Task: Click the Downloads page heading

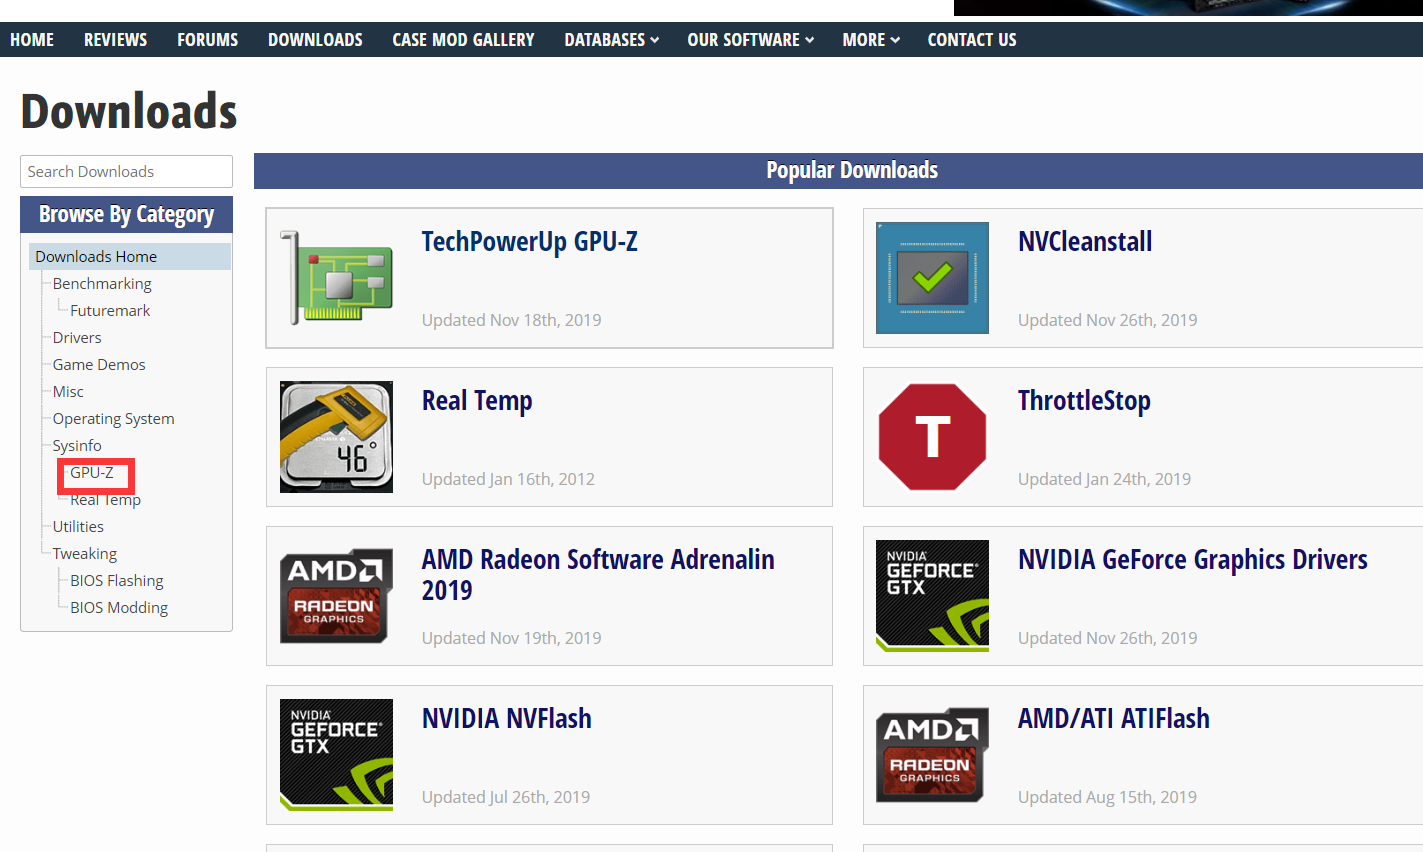Action: (129, 111)
